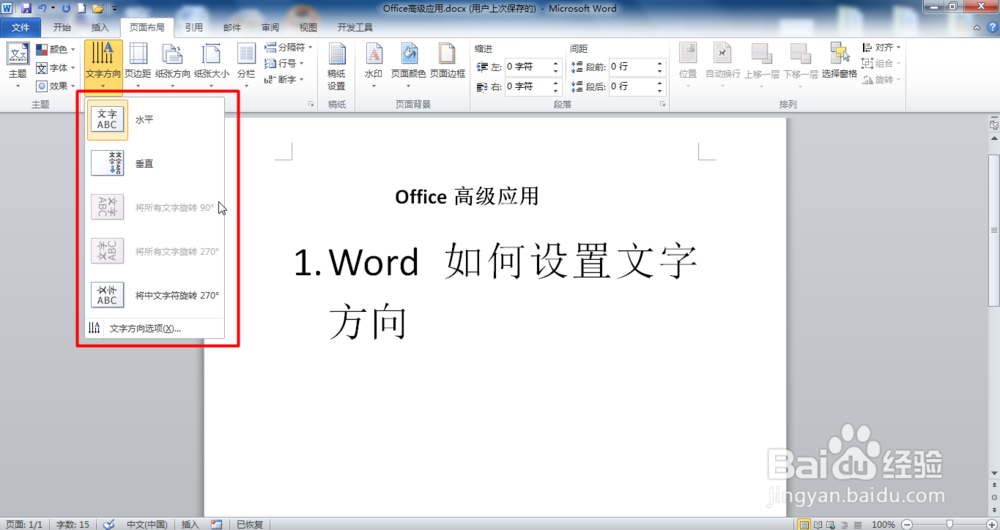1000x530 pixels.
Task: Open theme Effects dropdown
Action: 55,85
